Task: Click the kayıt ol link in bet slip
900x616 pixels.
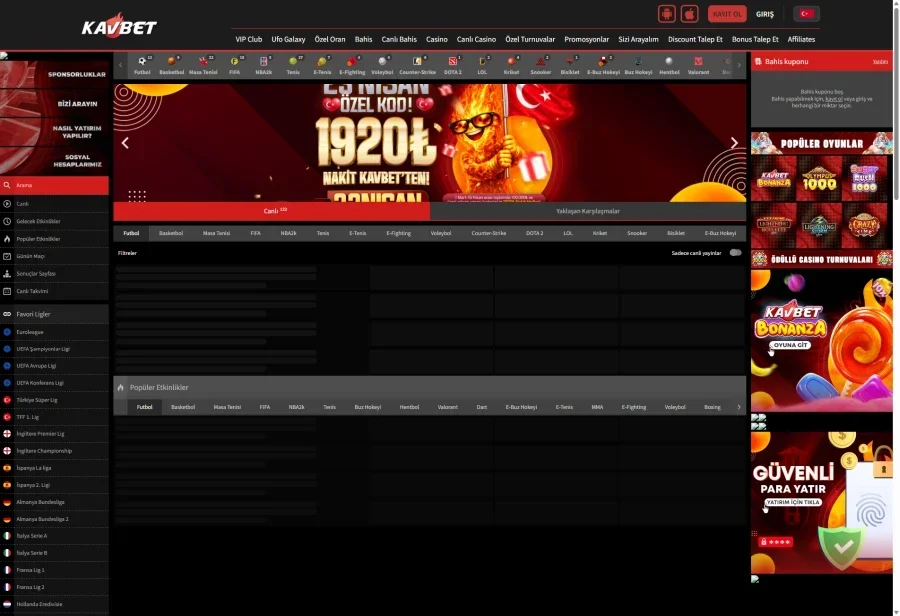Action: tap(834, 99)
